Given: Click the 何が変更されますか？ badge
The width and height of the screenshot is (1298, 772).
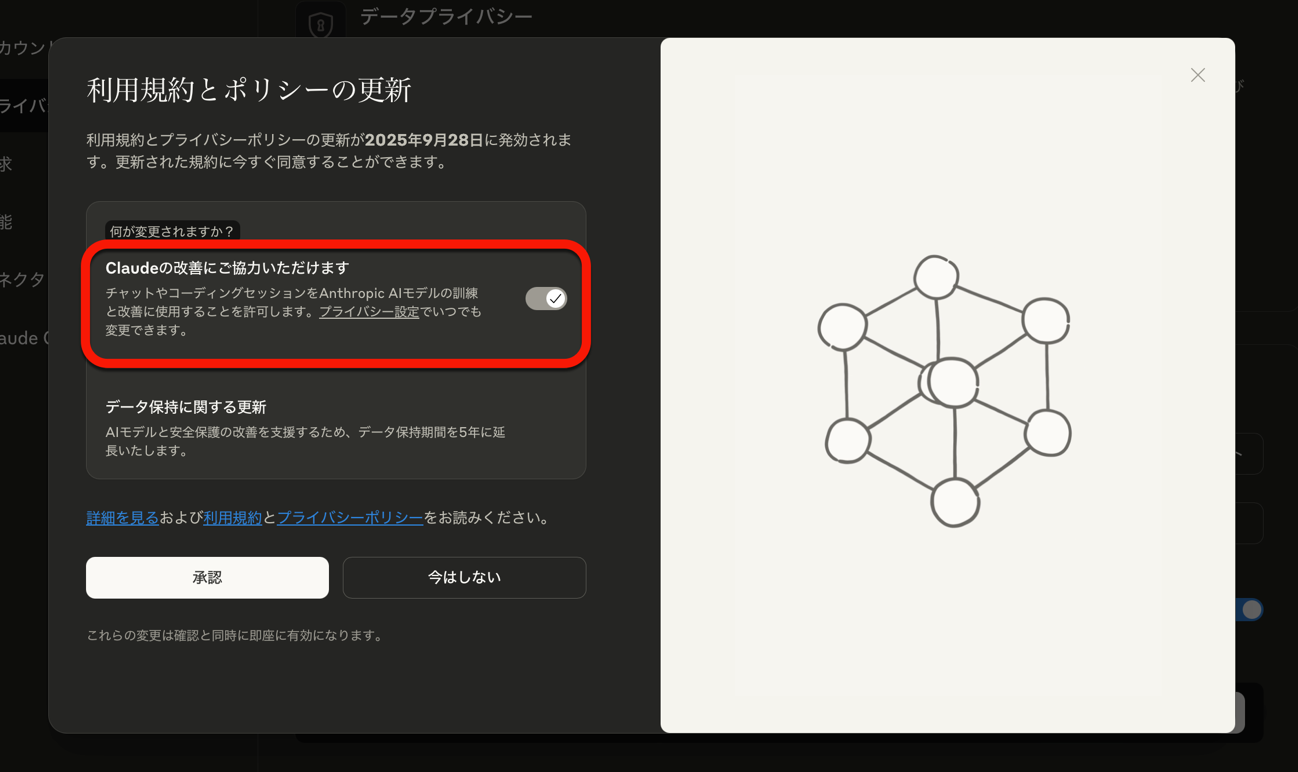Looking at the screenshot, I should pos(172,231).
